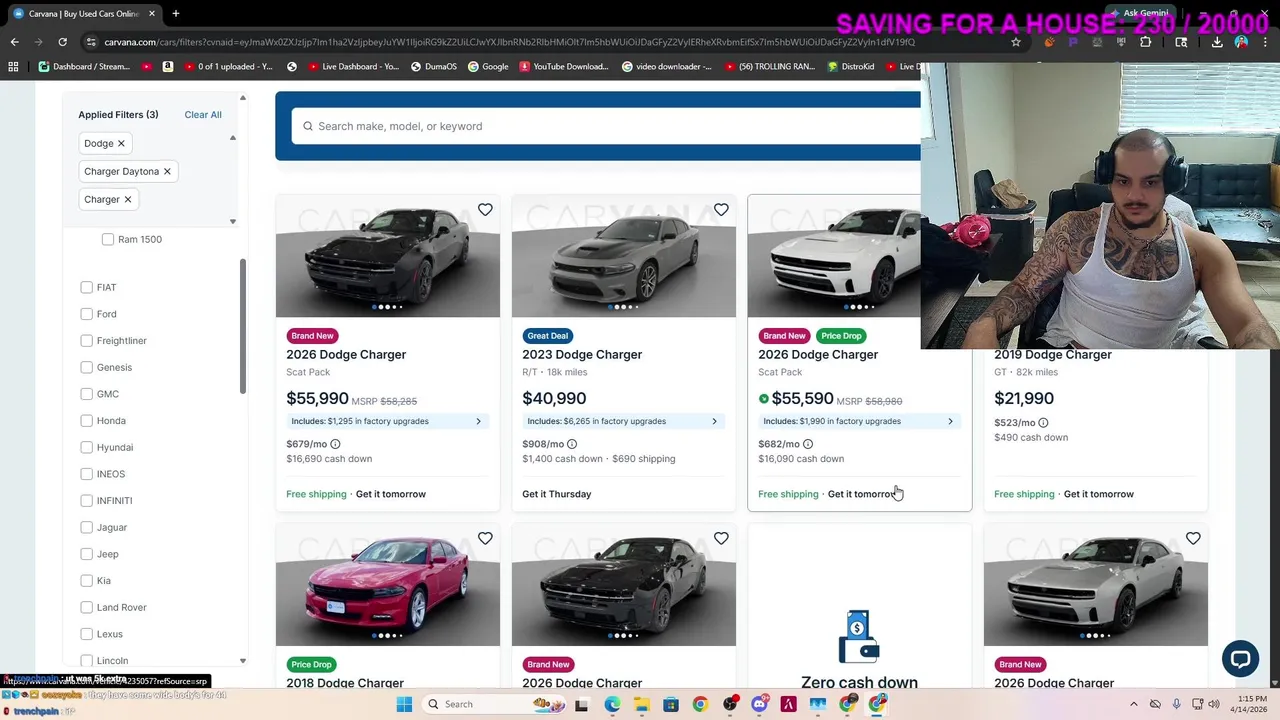Screen dimensions: 1280x720
Task: Open Chrome downloads
Action: 1217,42
